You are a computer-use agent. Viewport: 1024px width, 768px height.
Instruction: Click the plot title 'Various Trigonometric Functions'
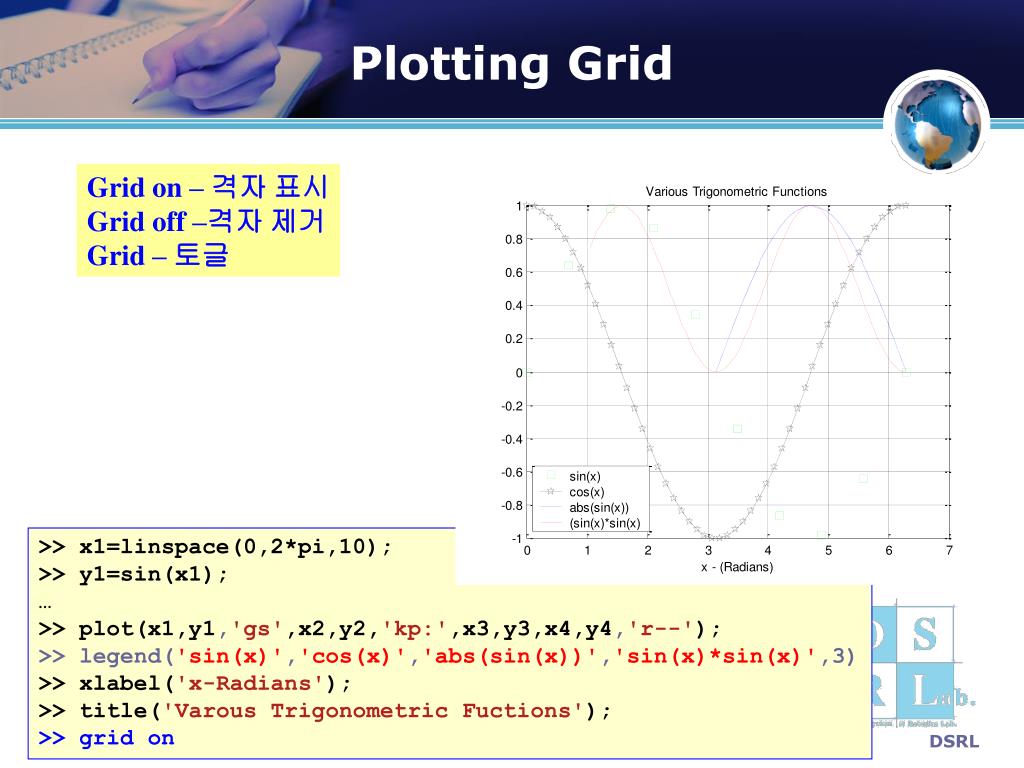point(736,191)
